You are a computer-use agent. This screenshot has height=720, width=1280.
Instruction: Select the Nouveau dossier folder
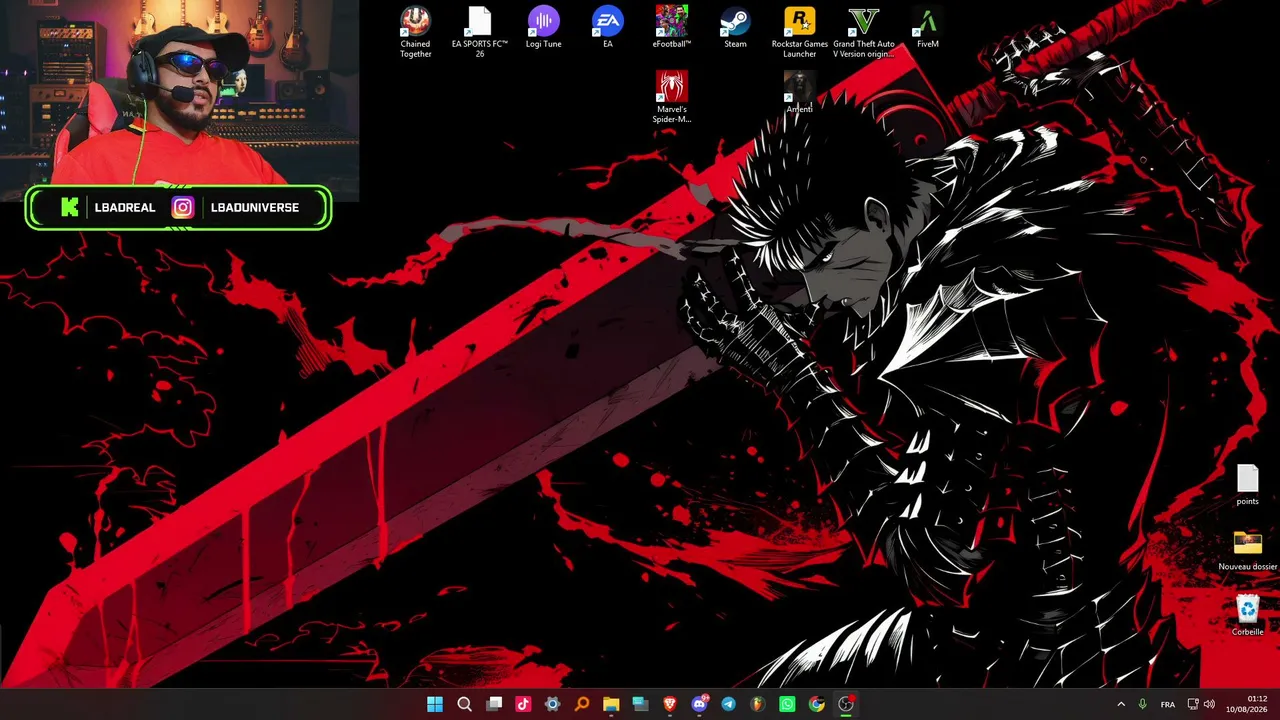1247,550
